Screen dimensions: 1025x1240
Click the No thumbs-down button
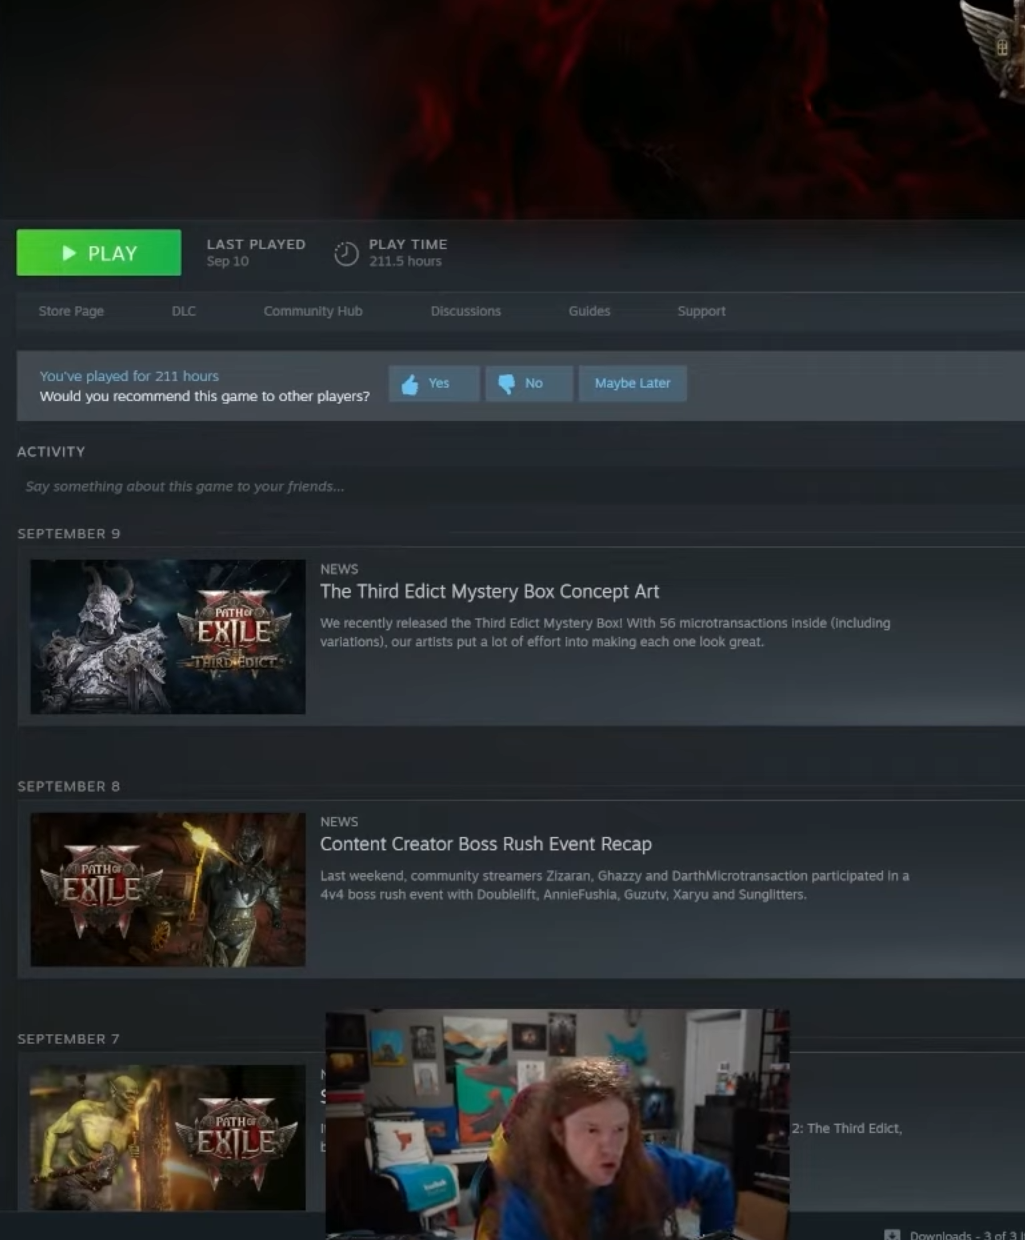[x=529, y=384]
